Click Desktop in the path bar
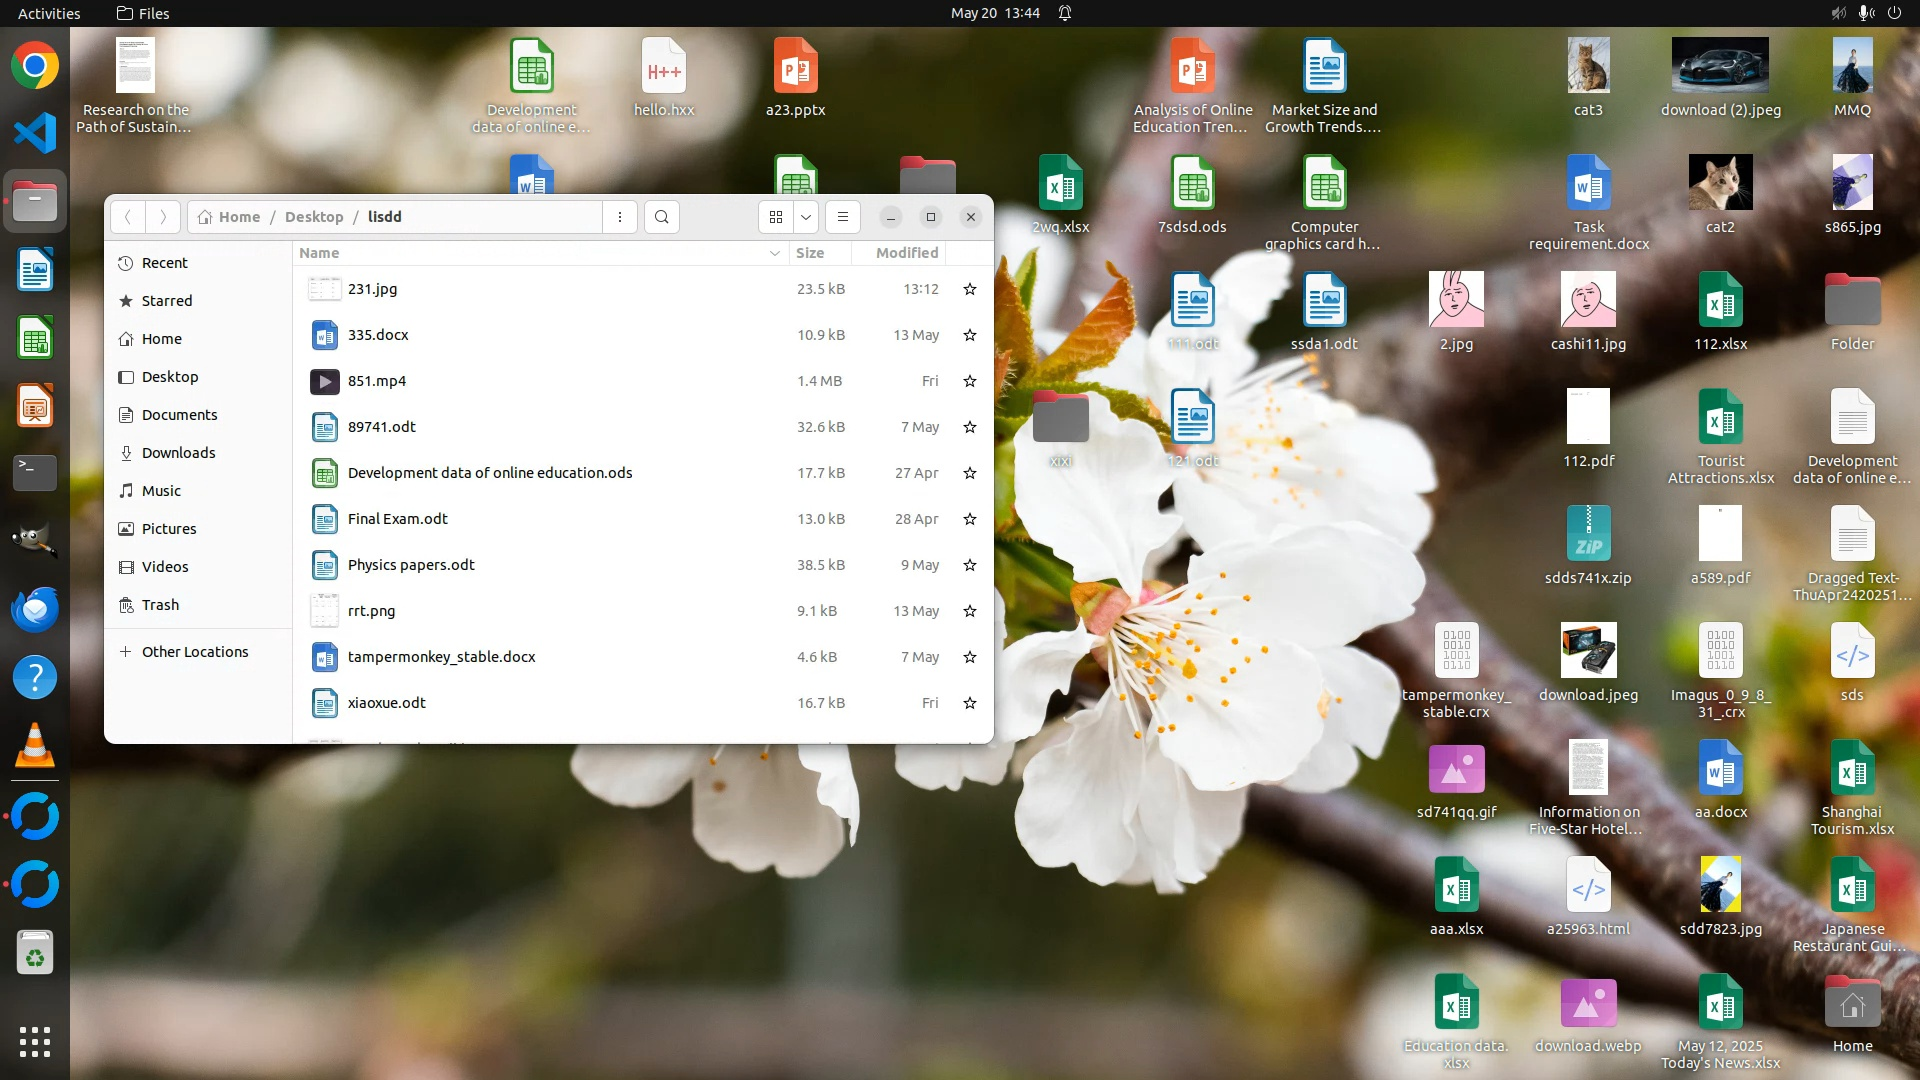The image size is (1920, 1080). coord(314,217)
